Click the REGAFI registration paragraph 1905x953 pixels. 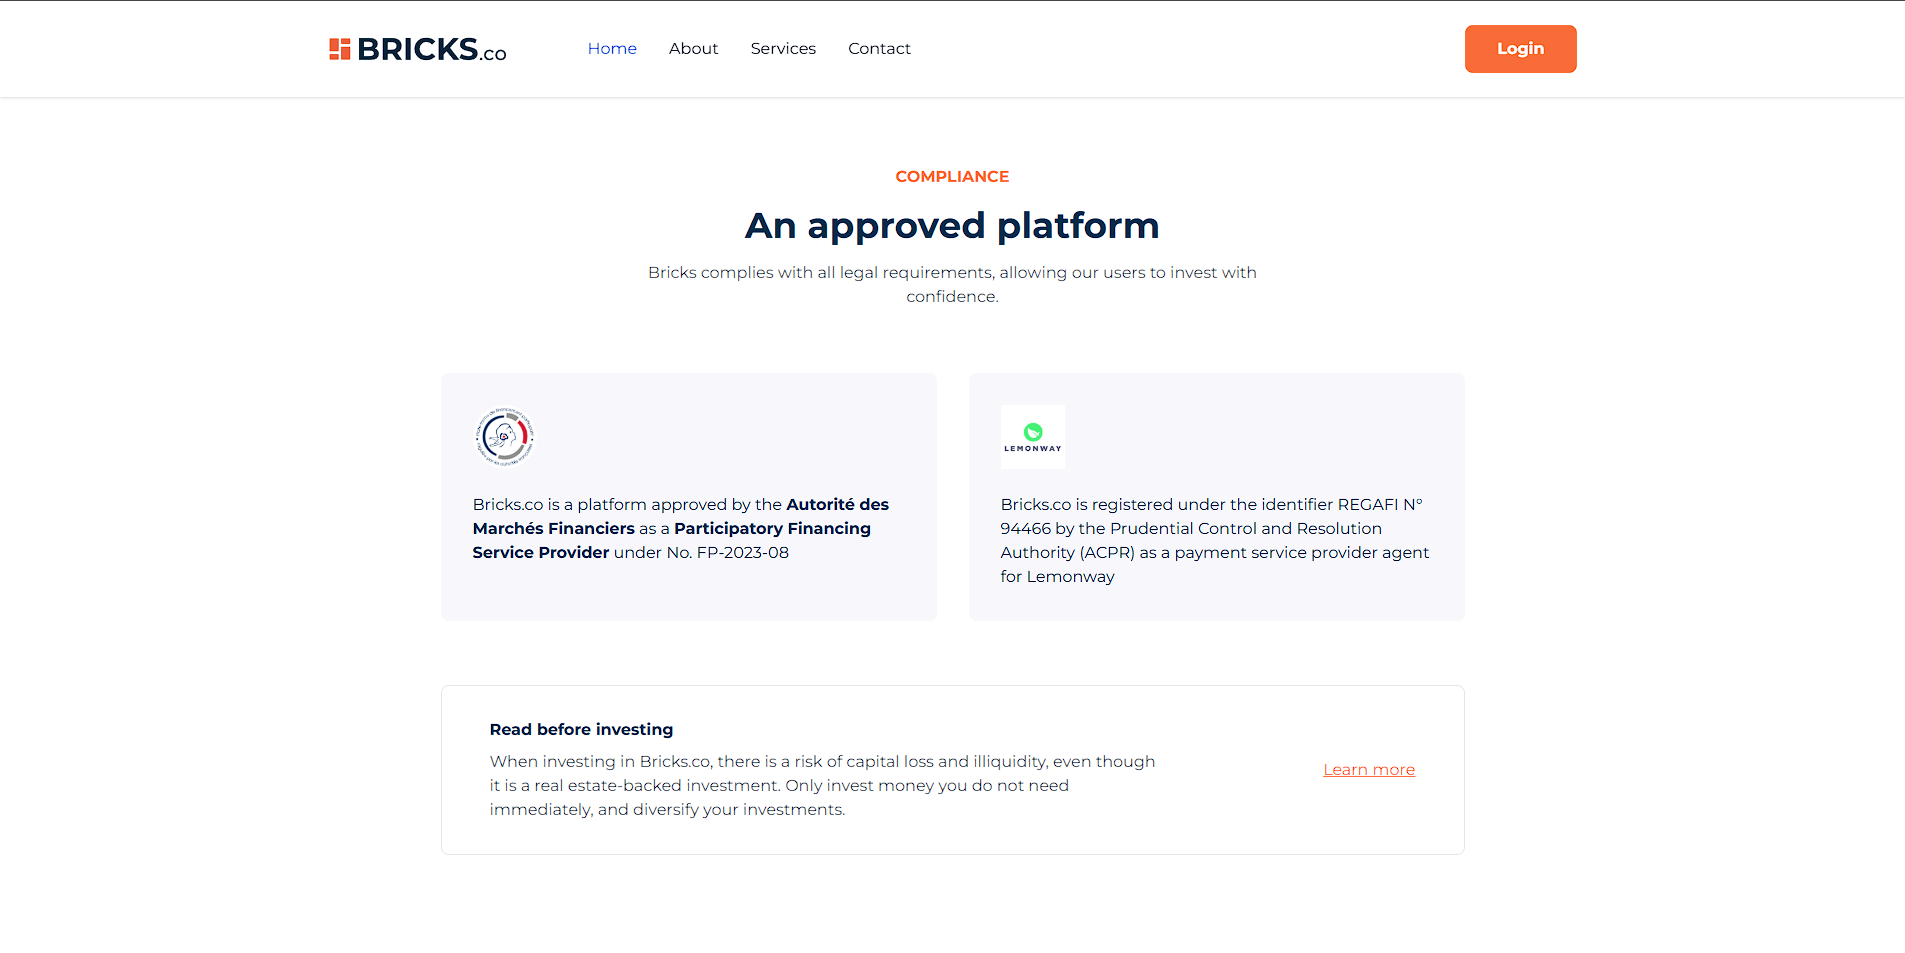(1215, 540)
